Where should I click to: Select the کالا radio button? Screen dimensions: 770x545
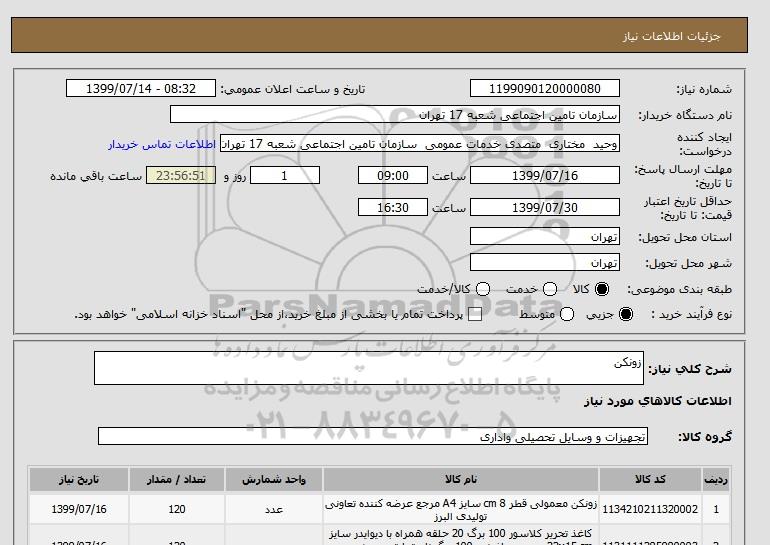[602, 289]
